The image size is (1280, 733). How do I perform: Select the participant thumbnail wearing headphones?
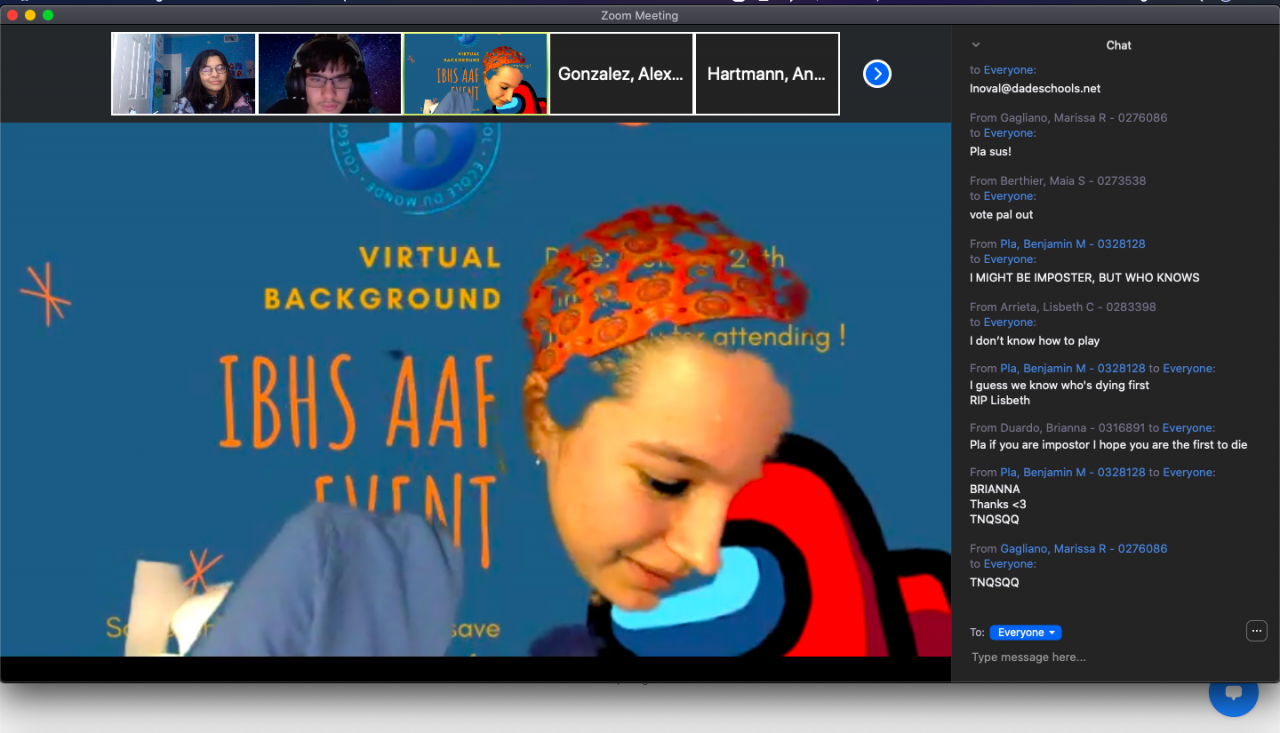[x=330, y=74]
